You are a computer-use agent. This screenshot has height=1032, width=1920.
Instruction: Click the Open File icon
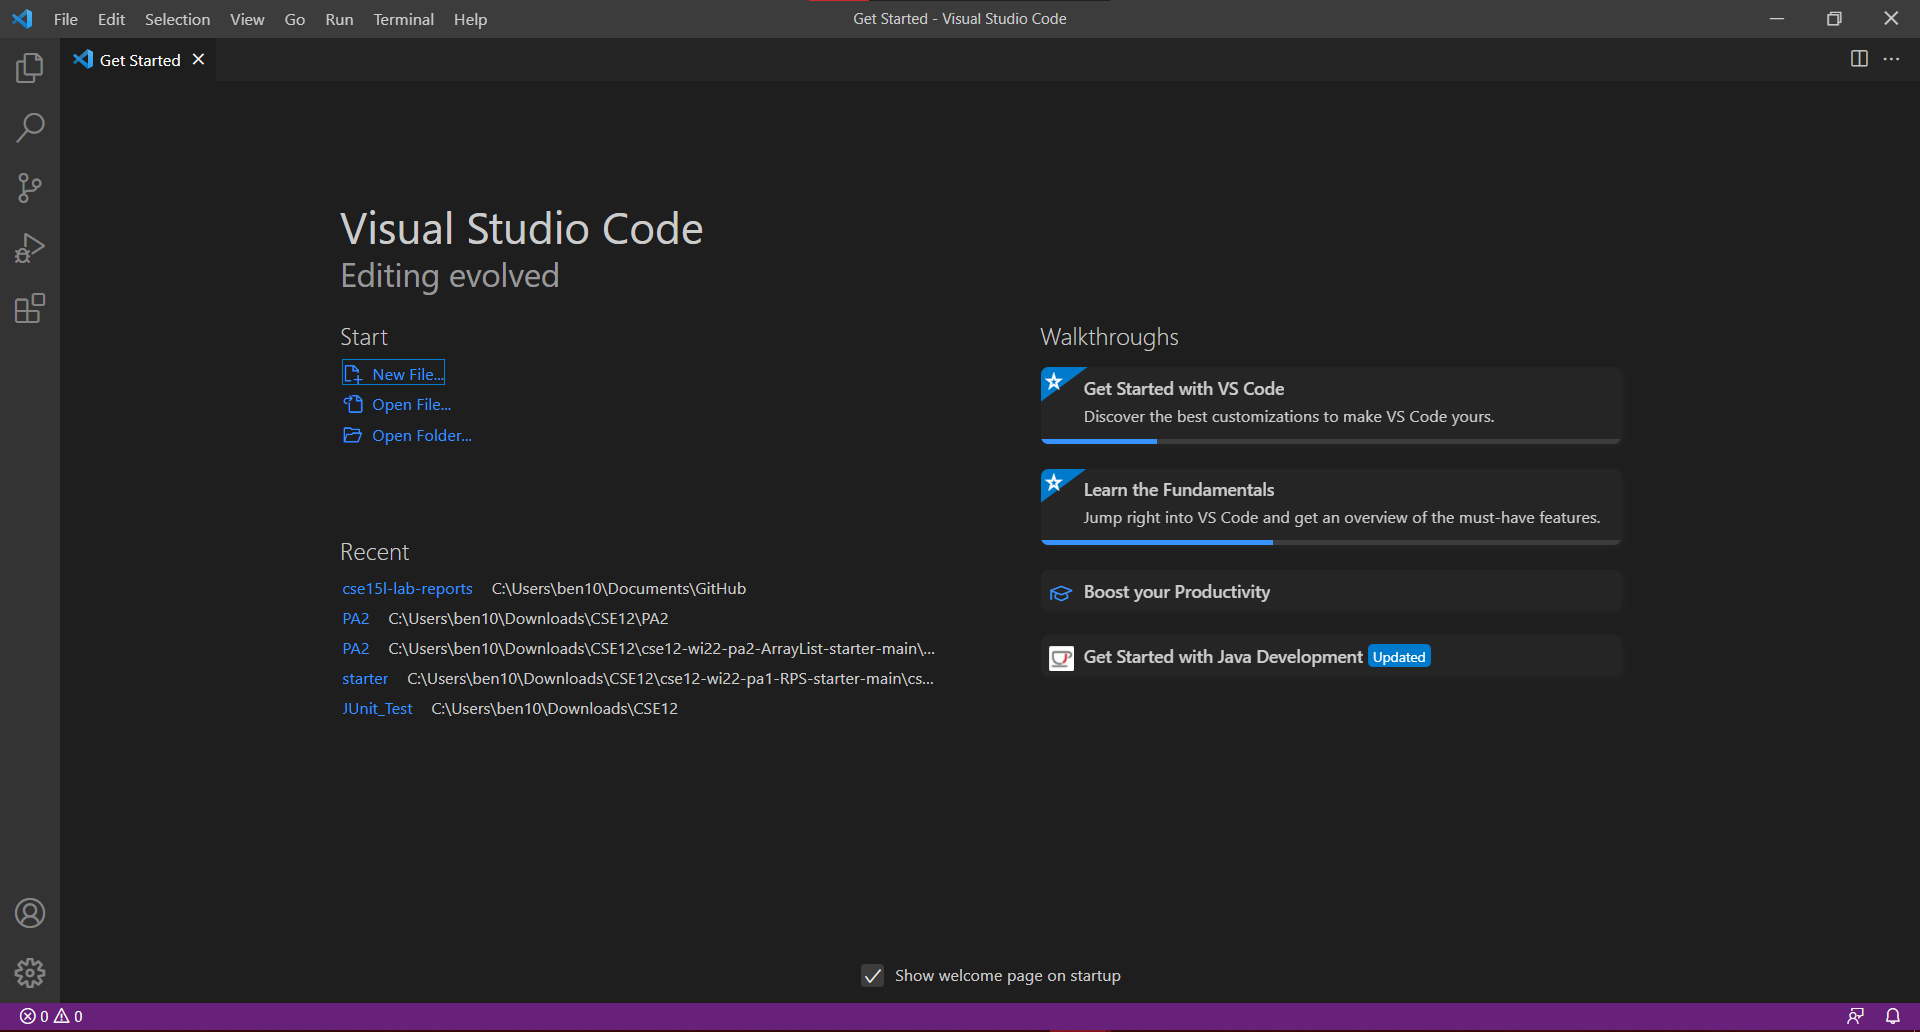(x=353, y=404)
